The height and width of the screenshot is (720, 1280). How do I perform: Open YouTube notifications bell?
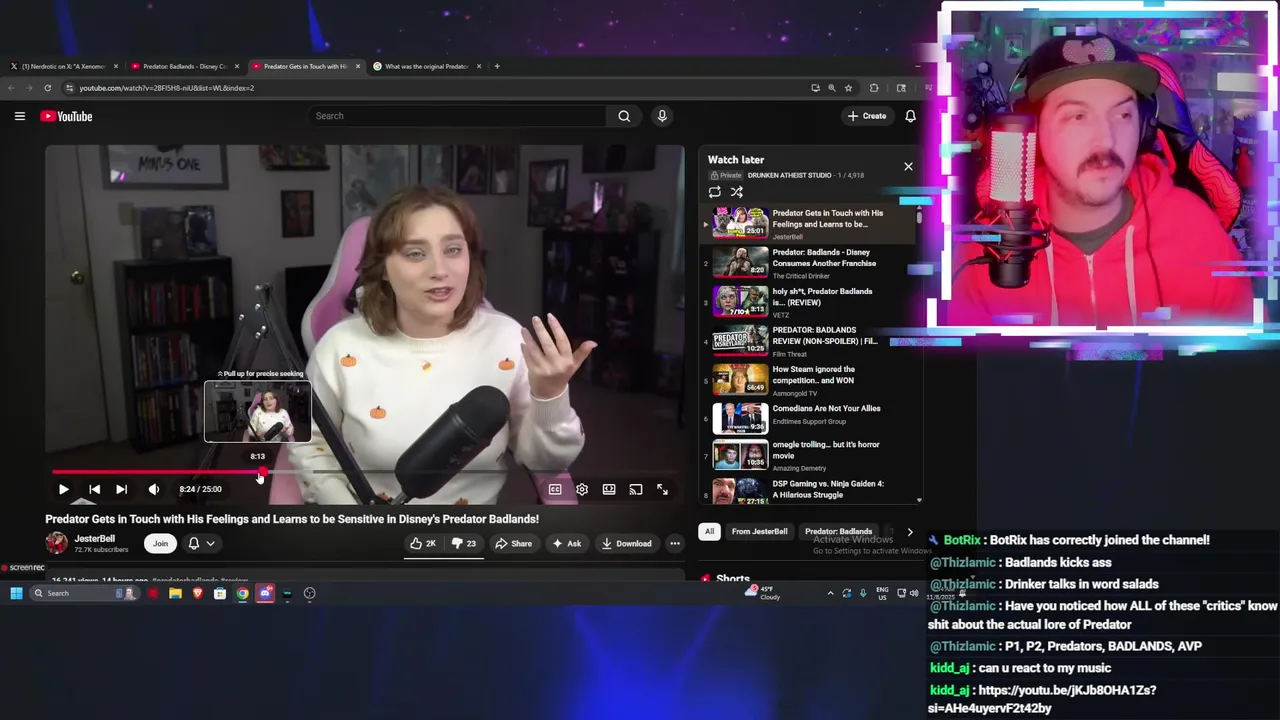click(x=910, y=116)
